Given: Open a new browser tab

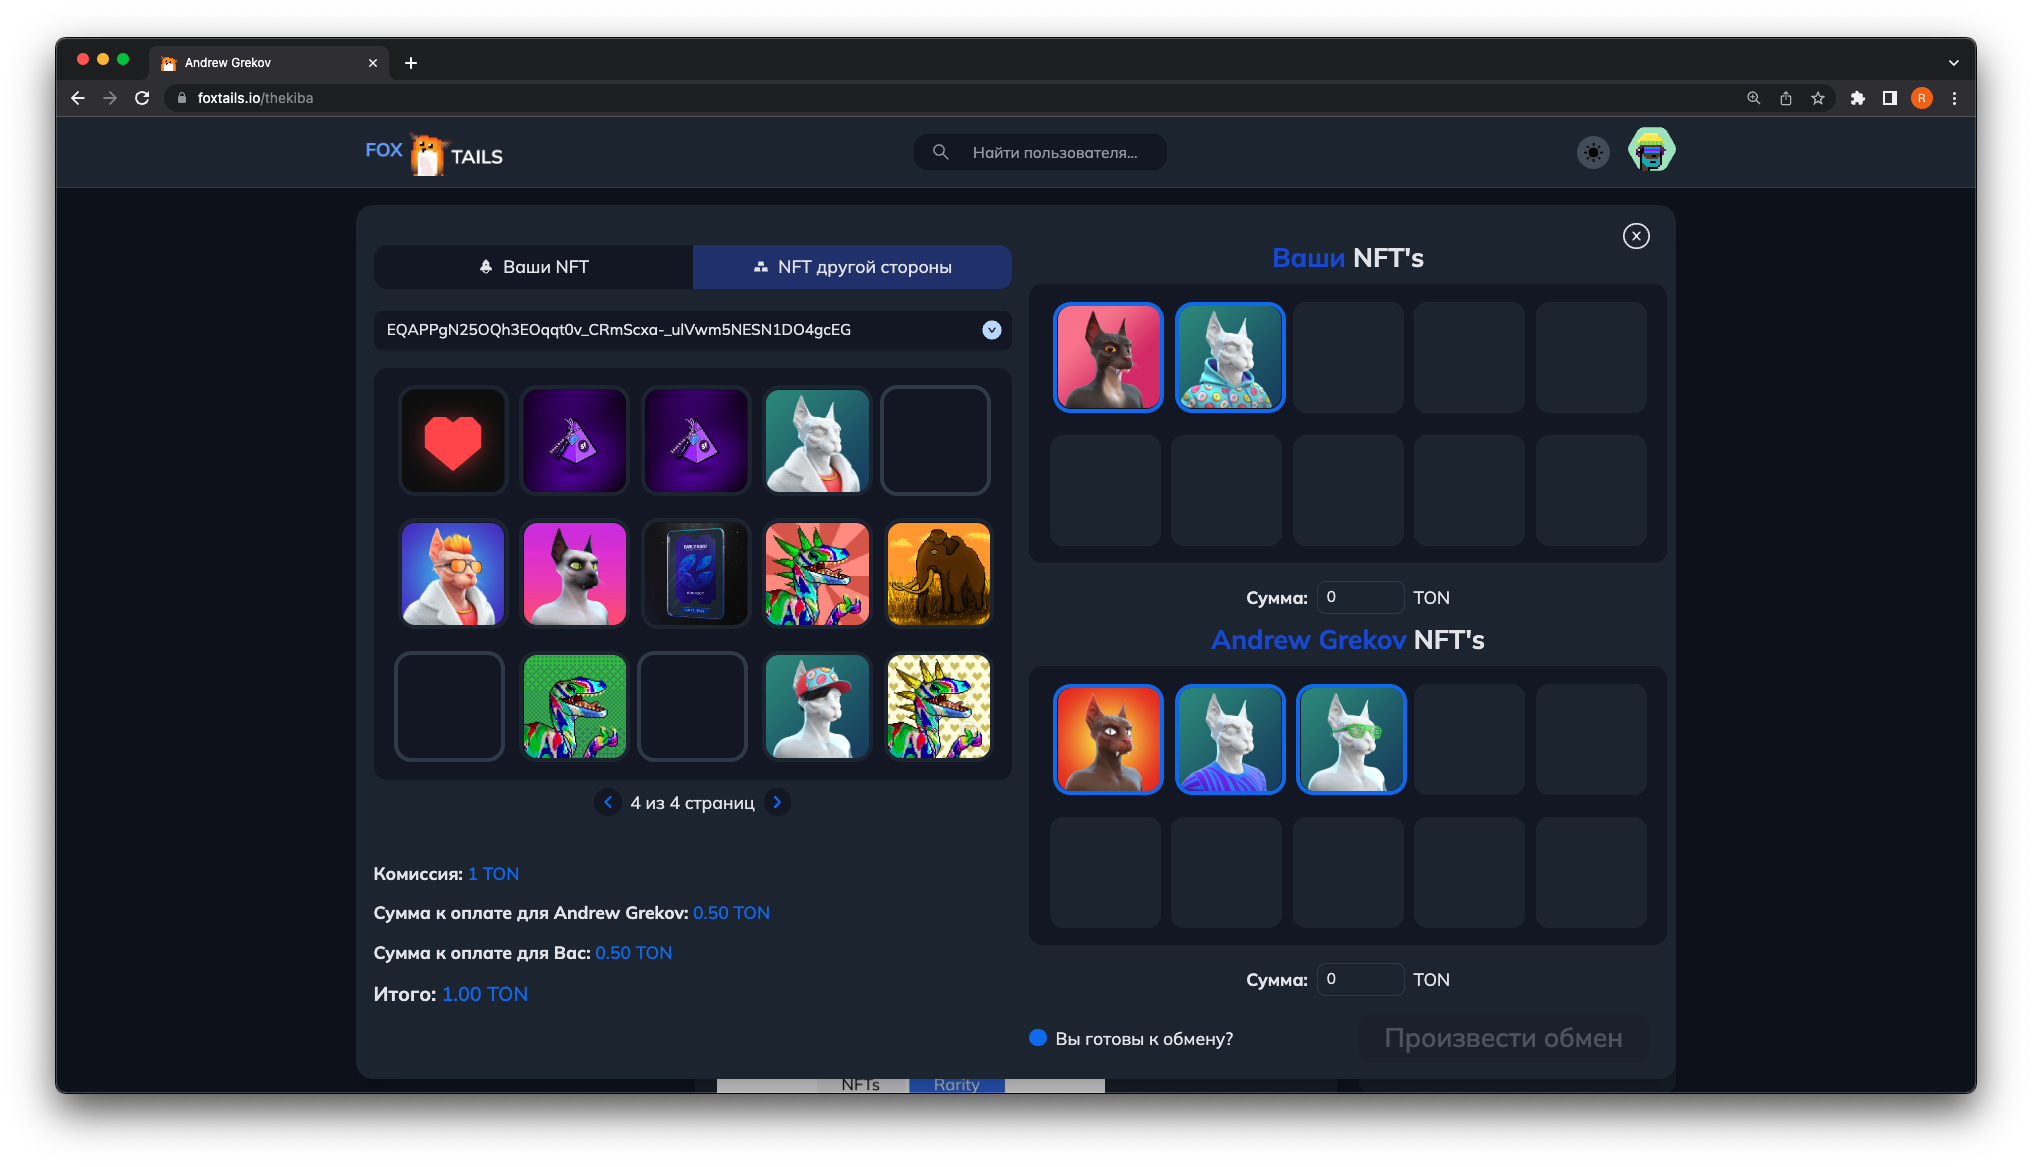Looking at the screenshot, I should pos(411,63).
